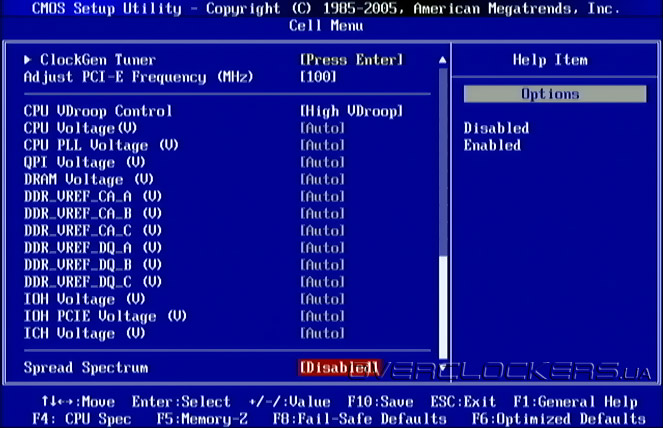
Task: Choose Enabled in the Help options
Action: coord(492,145)
